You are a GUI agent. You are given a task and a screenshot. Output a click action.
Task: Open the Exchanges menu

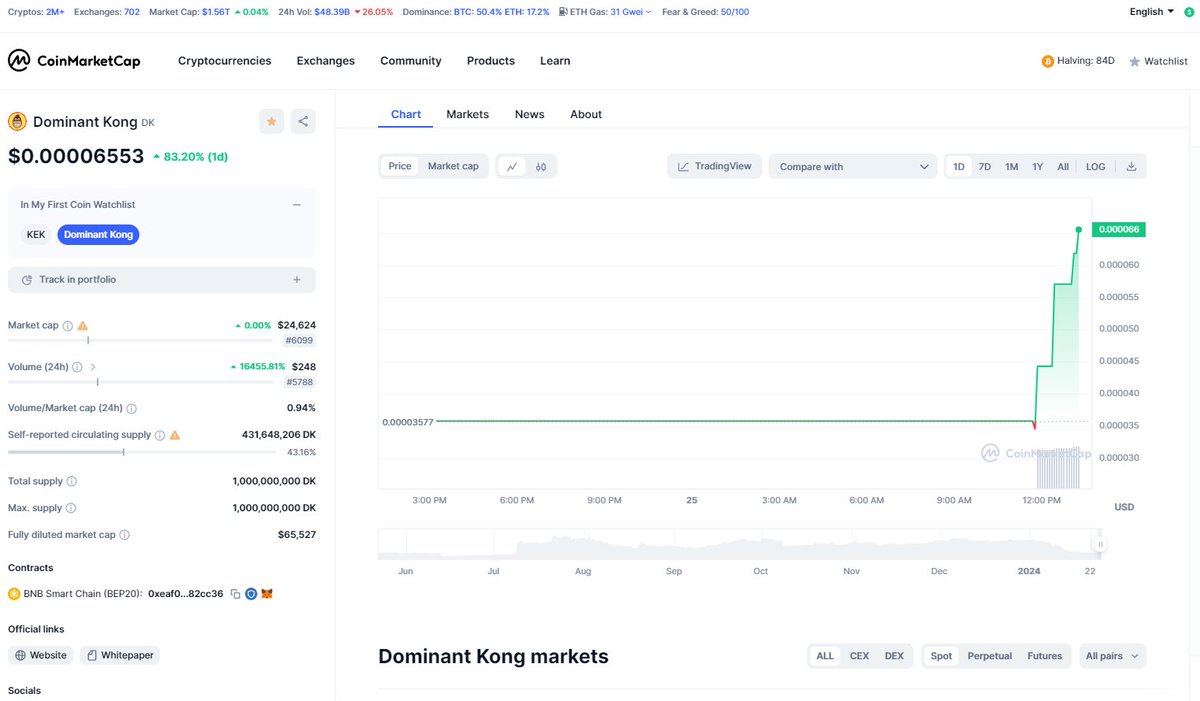(326, 61)
